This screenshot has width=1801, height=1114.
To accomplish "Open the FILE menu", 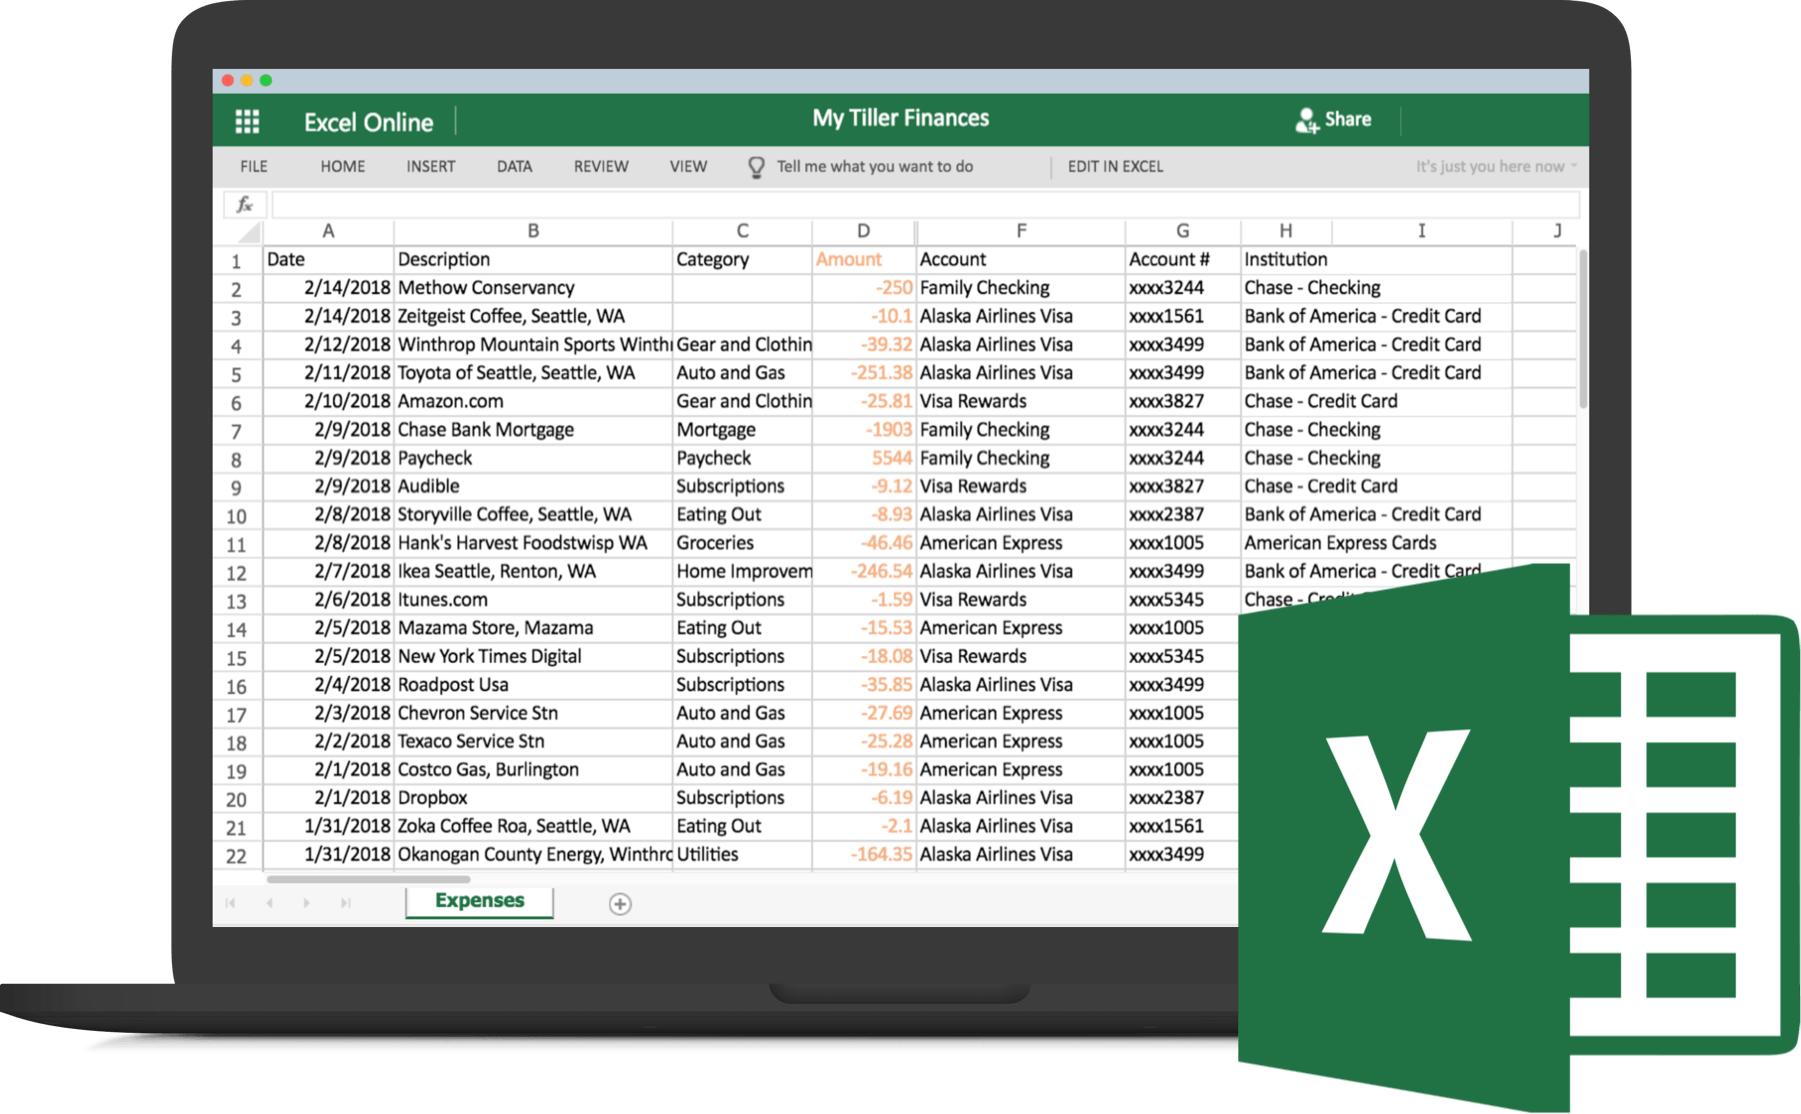I will point(254,167).
